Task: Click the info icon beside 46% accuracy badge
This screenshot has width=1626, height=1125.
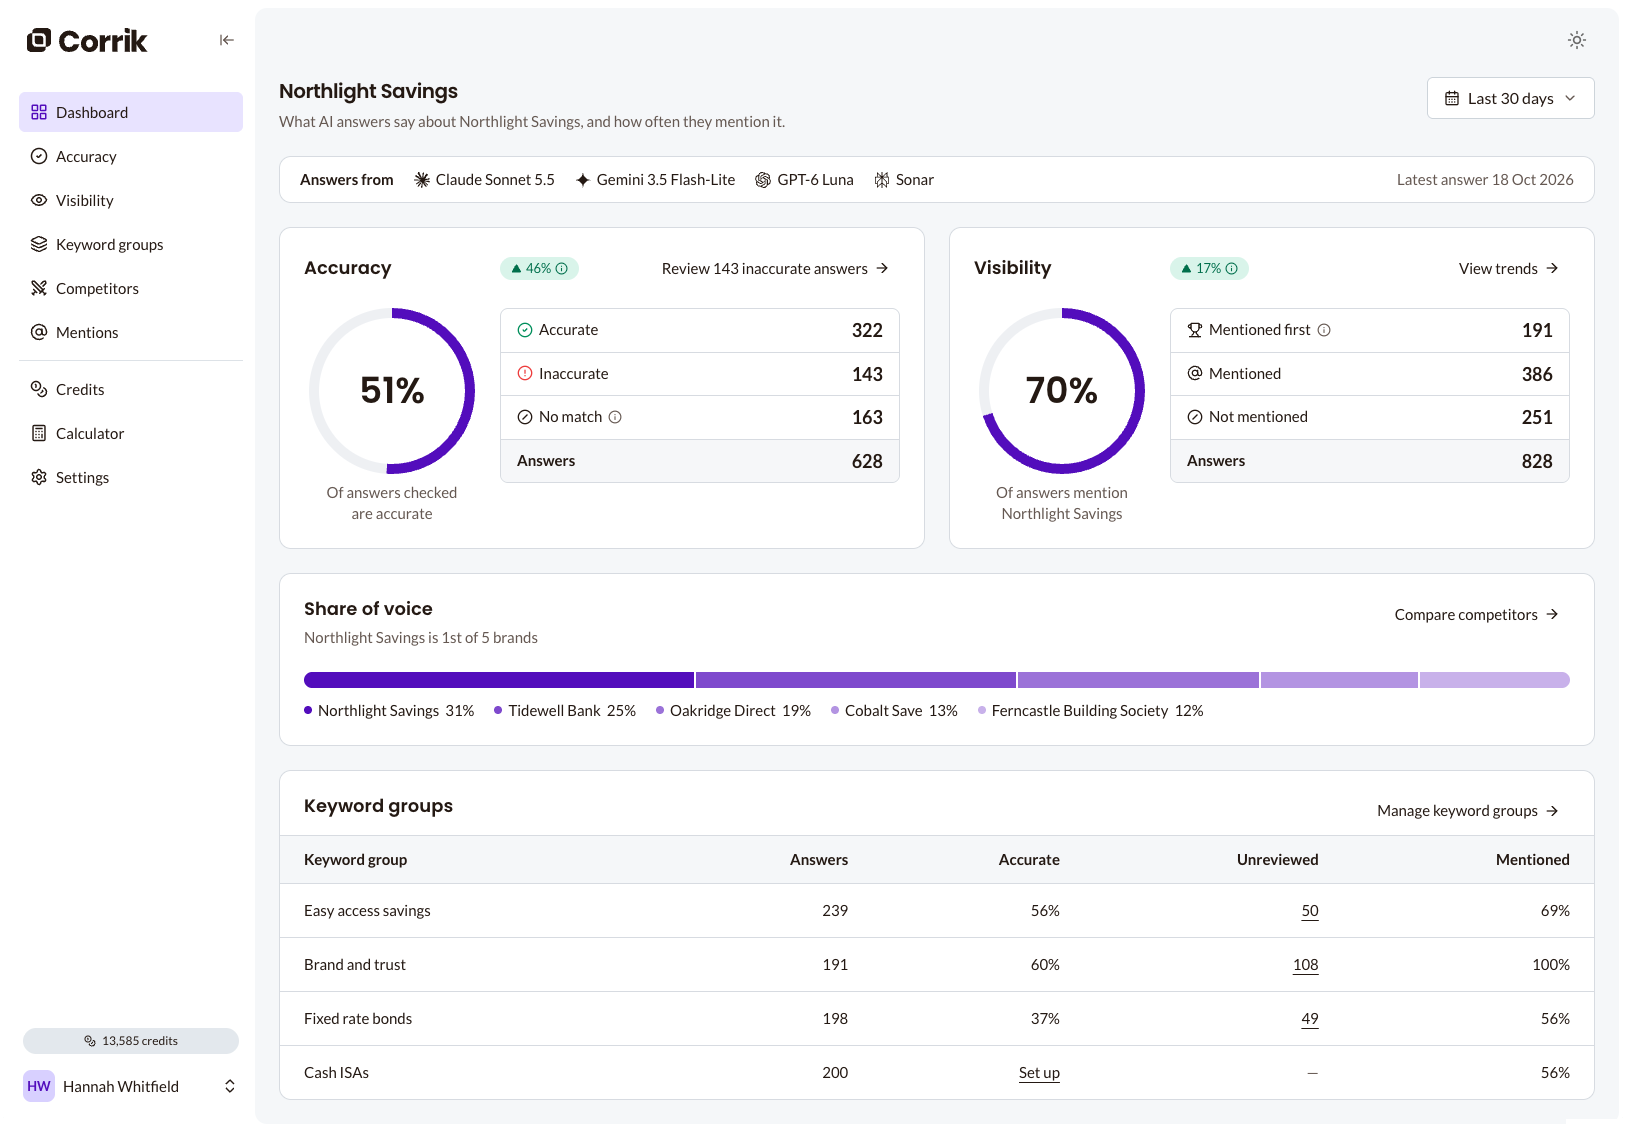Action: 562,268
